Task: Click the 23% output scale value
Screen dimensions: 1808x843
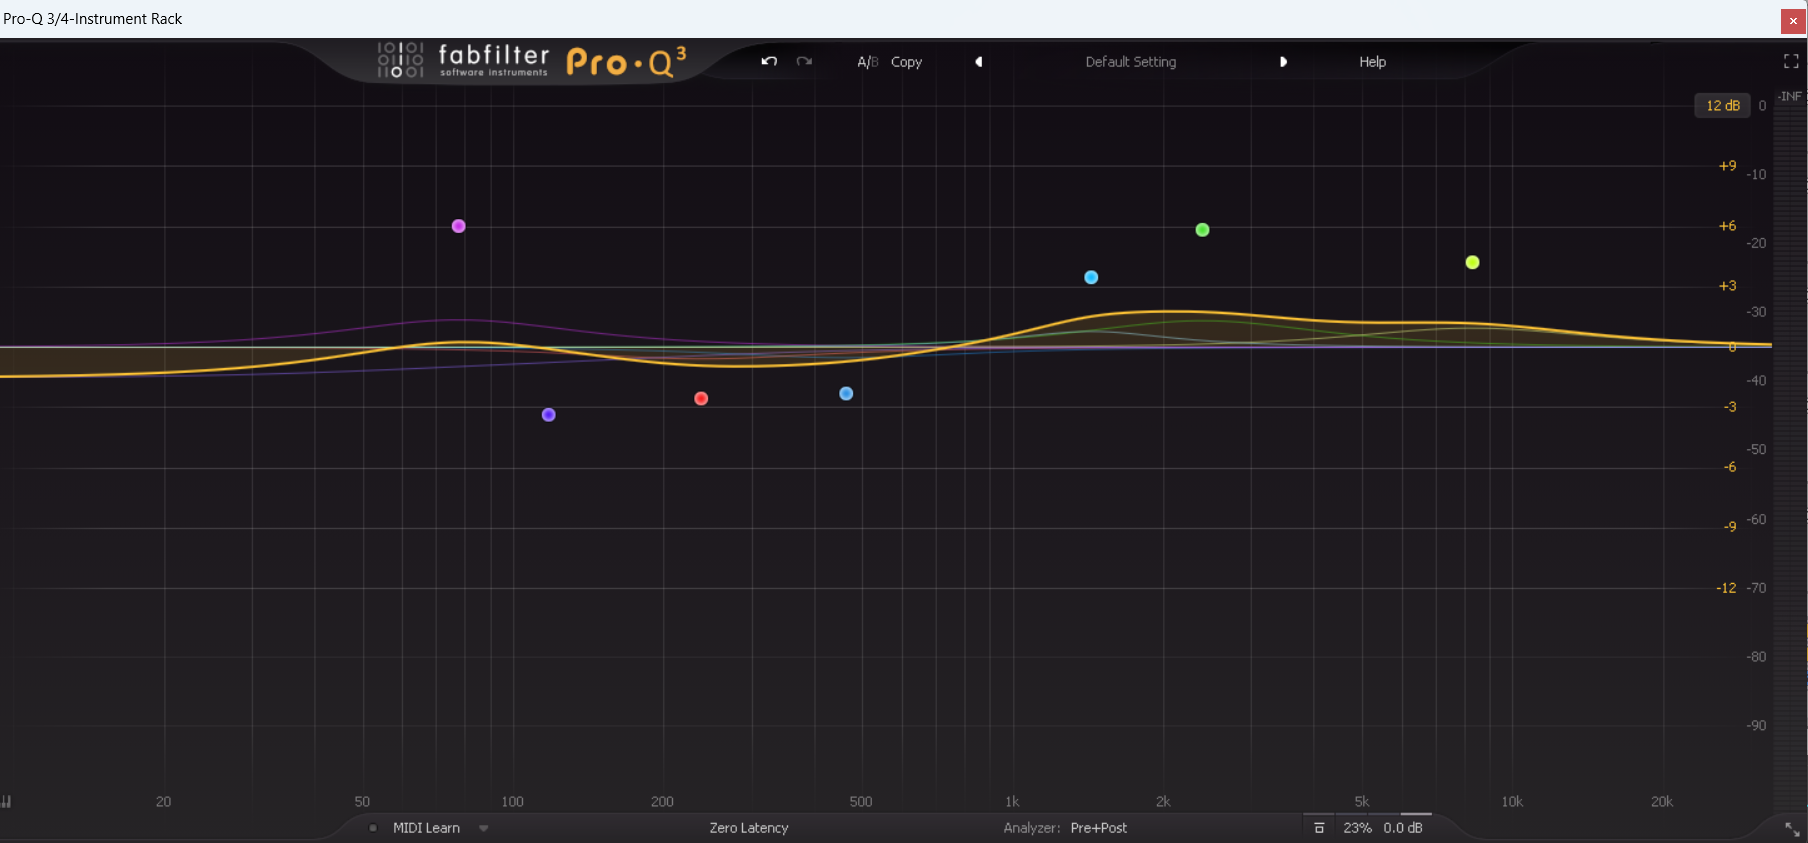Action: tap(1357, 828)
